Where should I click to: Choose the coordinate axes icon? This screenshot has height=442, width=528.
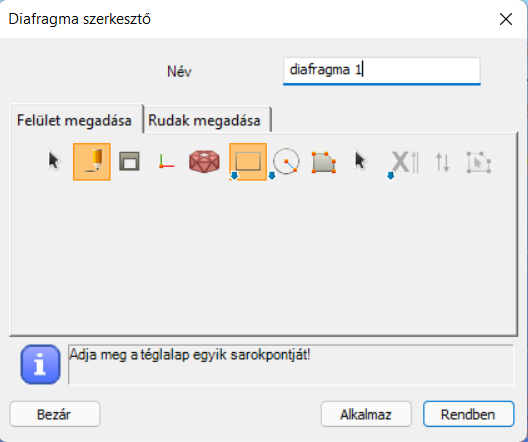point(166,162)
